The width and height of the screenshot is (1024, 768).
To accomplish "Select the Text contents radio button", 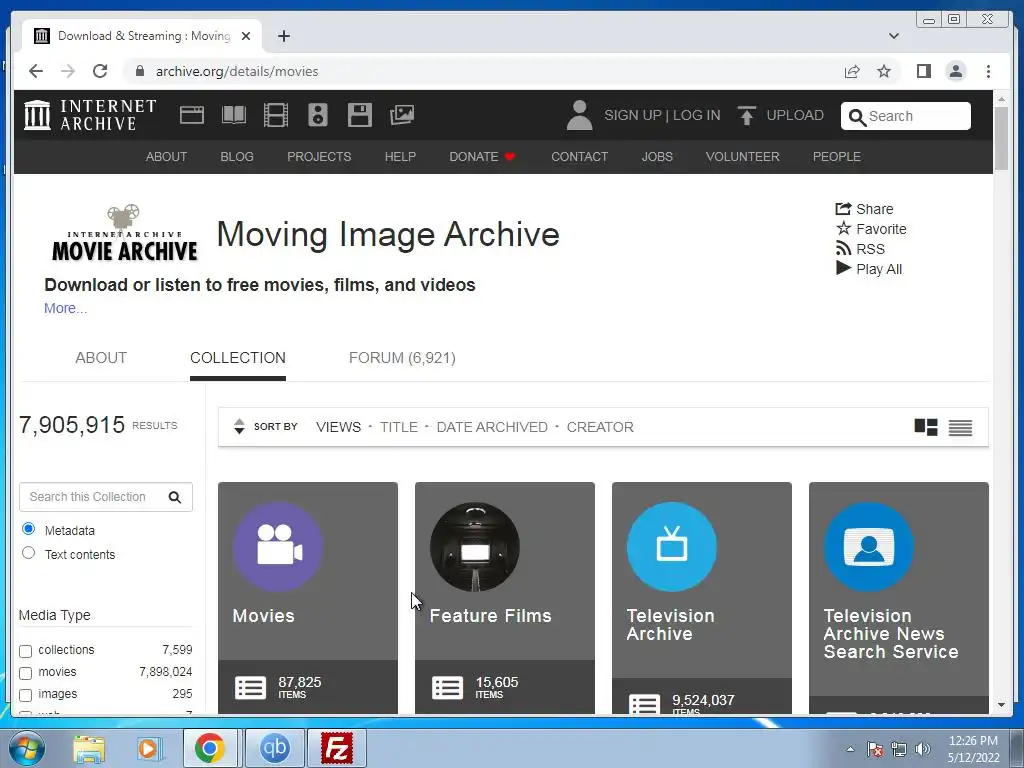I will 28,553.
